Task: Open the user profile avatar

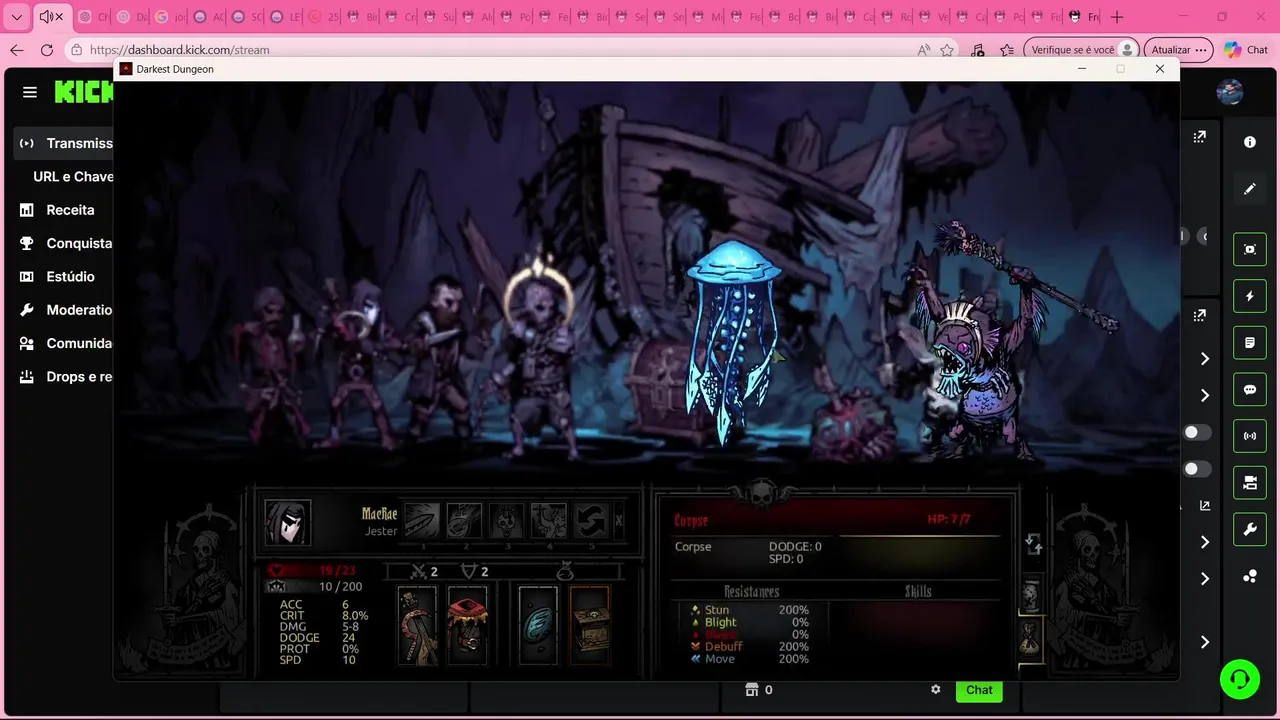Action: (x=1230, y=92)
